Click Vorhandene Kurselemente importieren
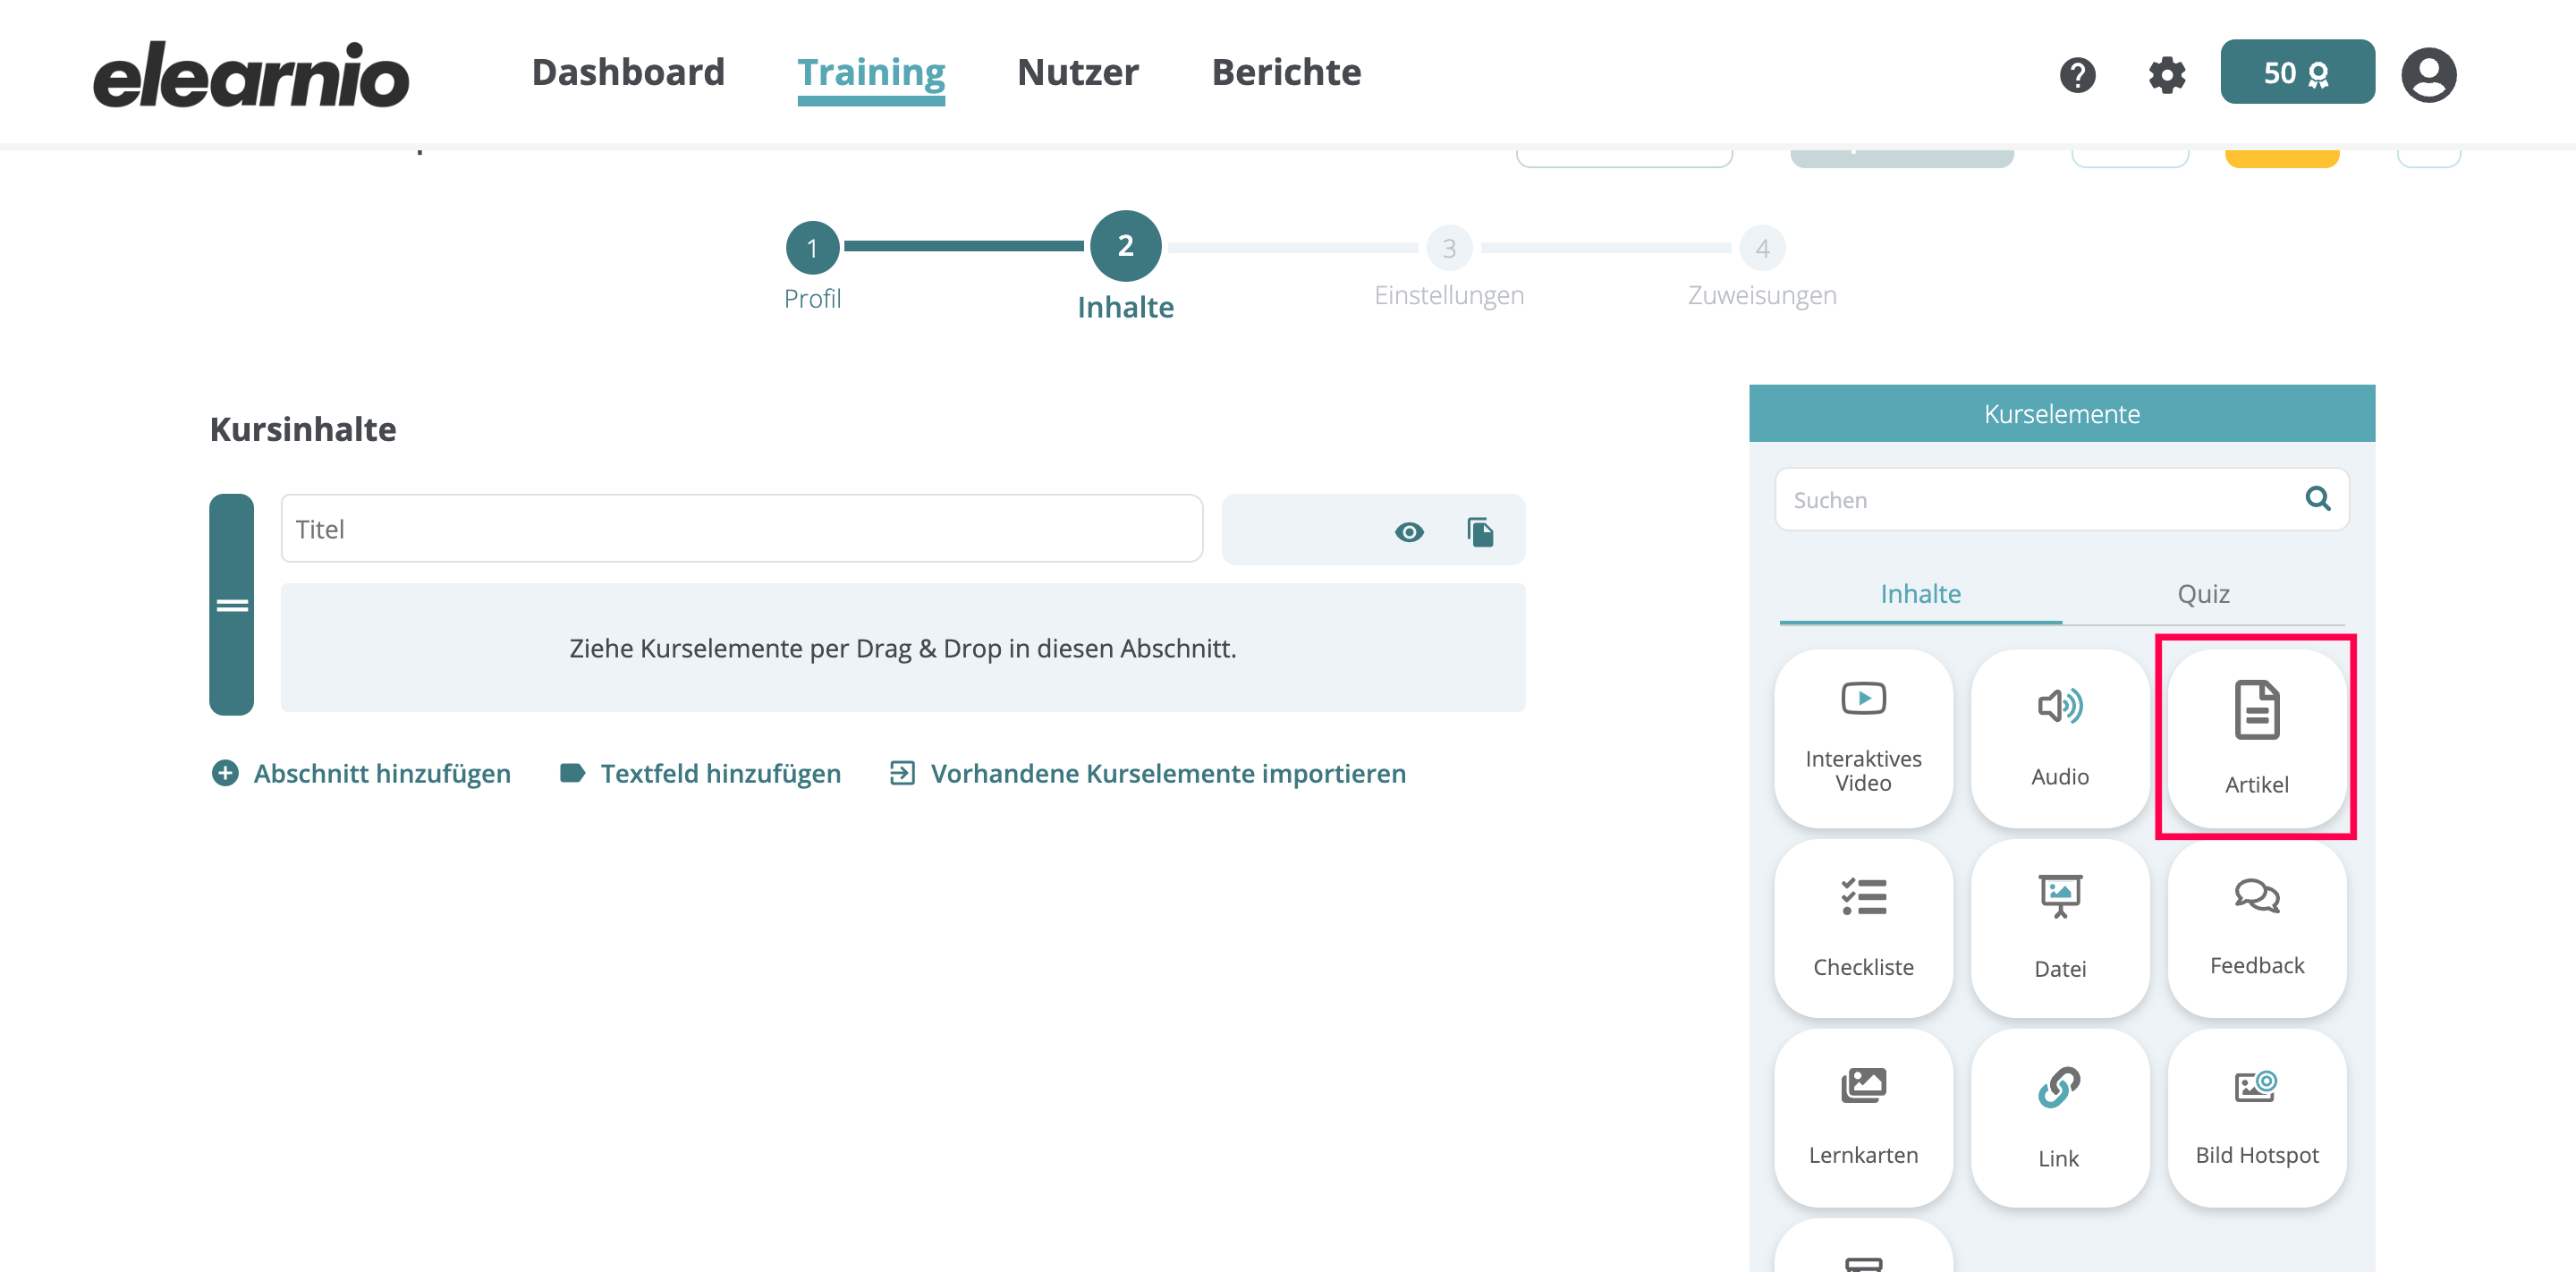This screenshot has width=2576, height=1272. (x=1147, y=773)
